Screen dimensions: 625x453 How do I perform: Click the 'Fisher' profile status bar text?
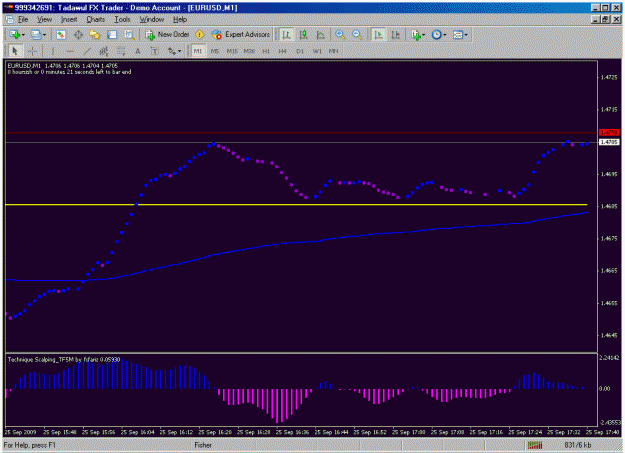(x=203, y=445)
